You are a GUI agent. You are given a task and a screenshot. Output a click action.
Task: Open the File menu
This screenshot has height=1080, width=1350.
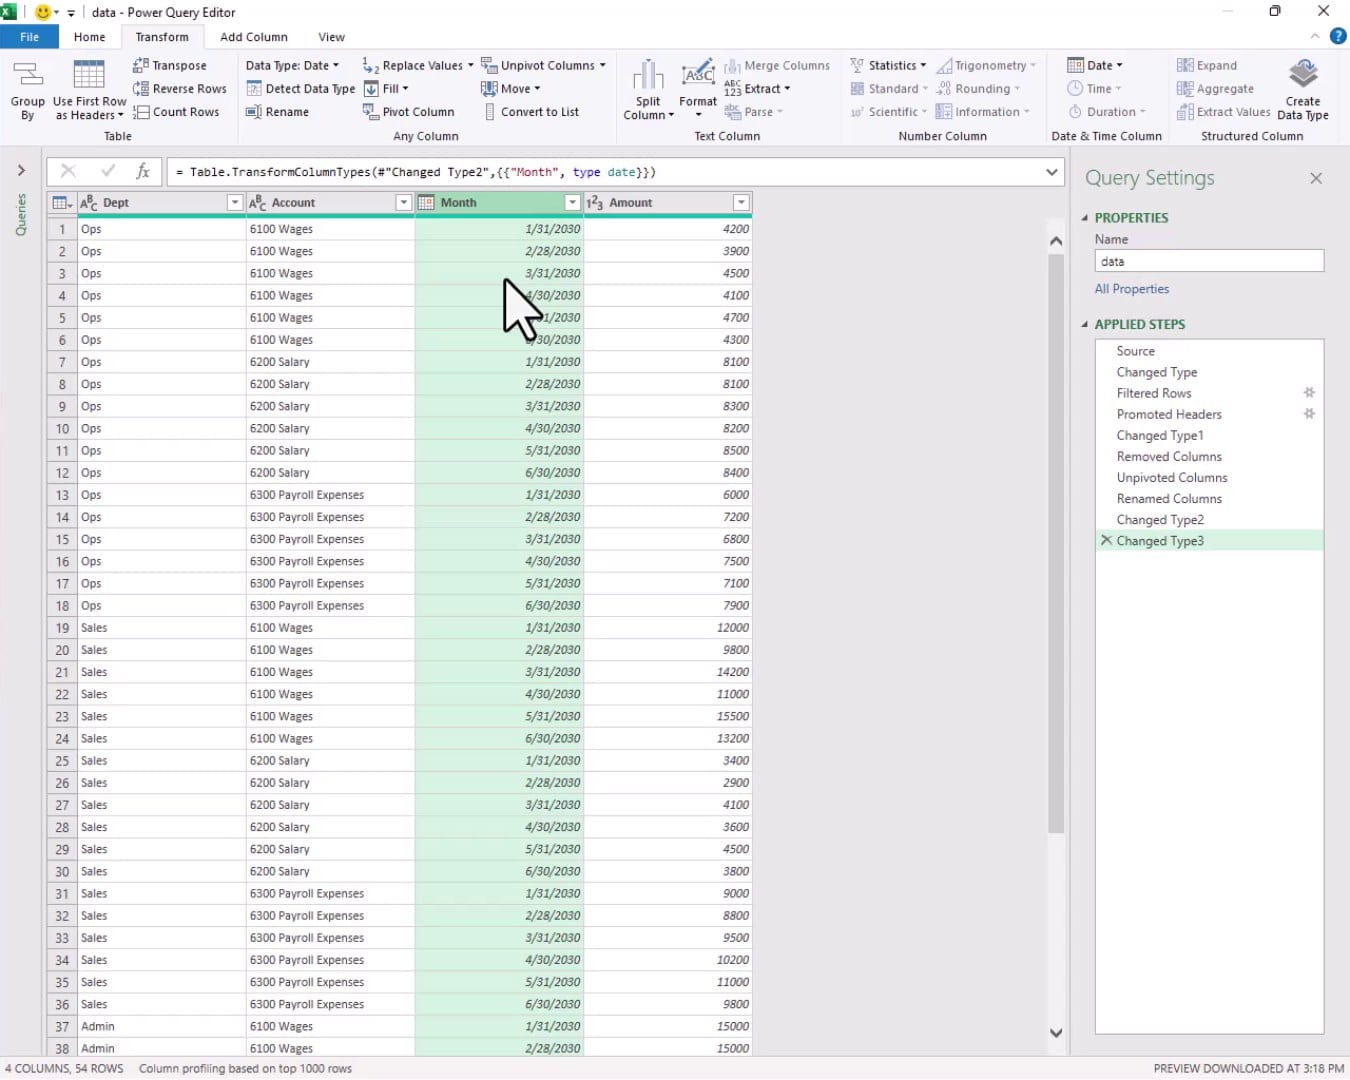[29, 37]
